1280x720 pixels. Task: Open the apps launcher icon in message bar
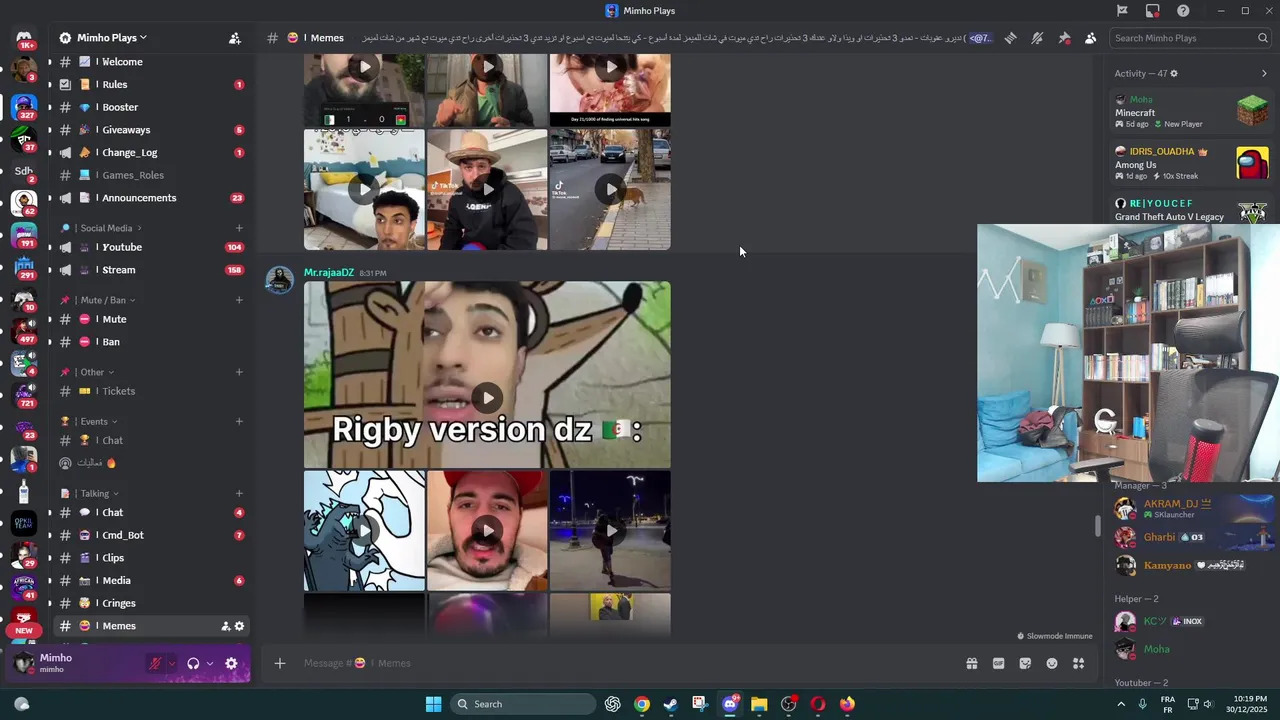point(1078,663)
